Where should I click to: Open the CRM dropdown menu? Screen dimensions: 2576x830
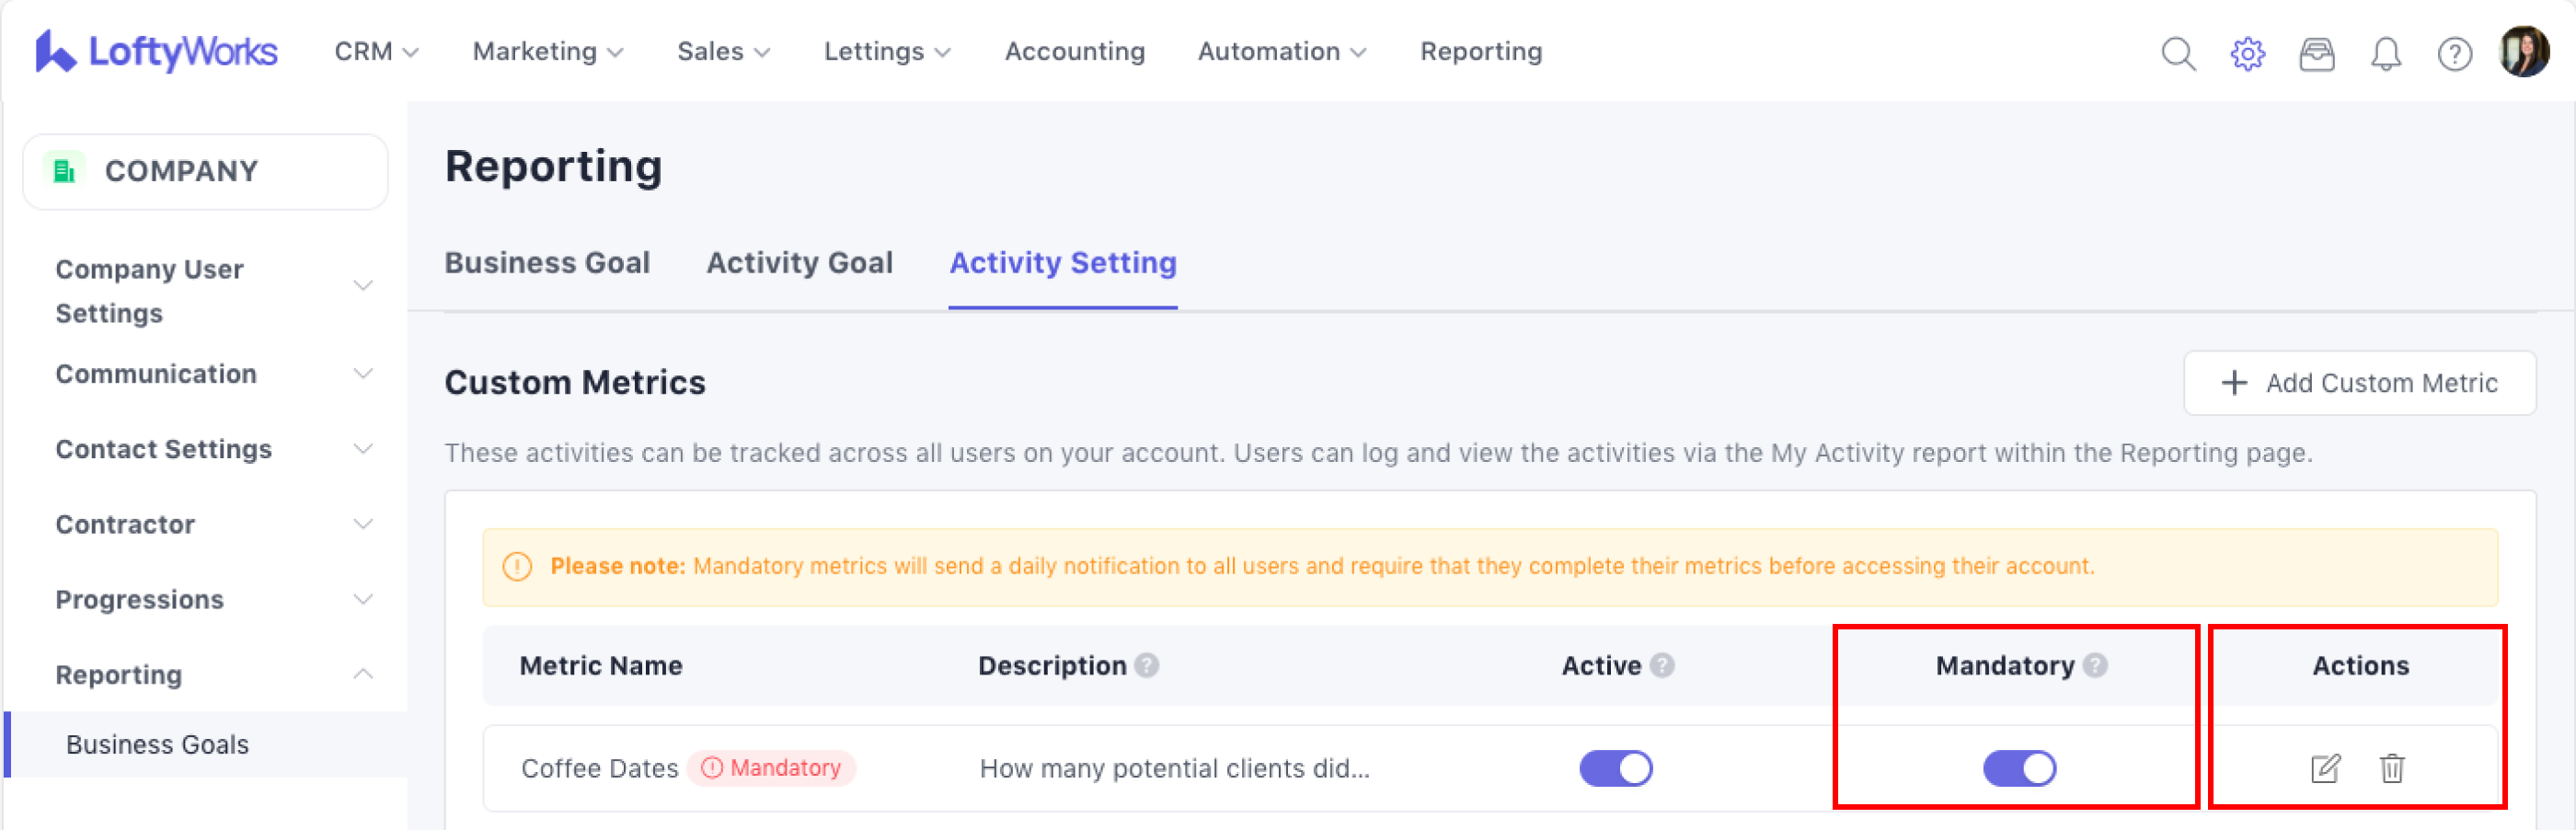375,51
